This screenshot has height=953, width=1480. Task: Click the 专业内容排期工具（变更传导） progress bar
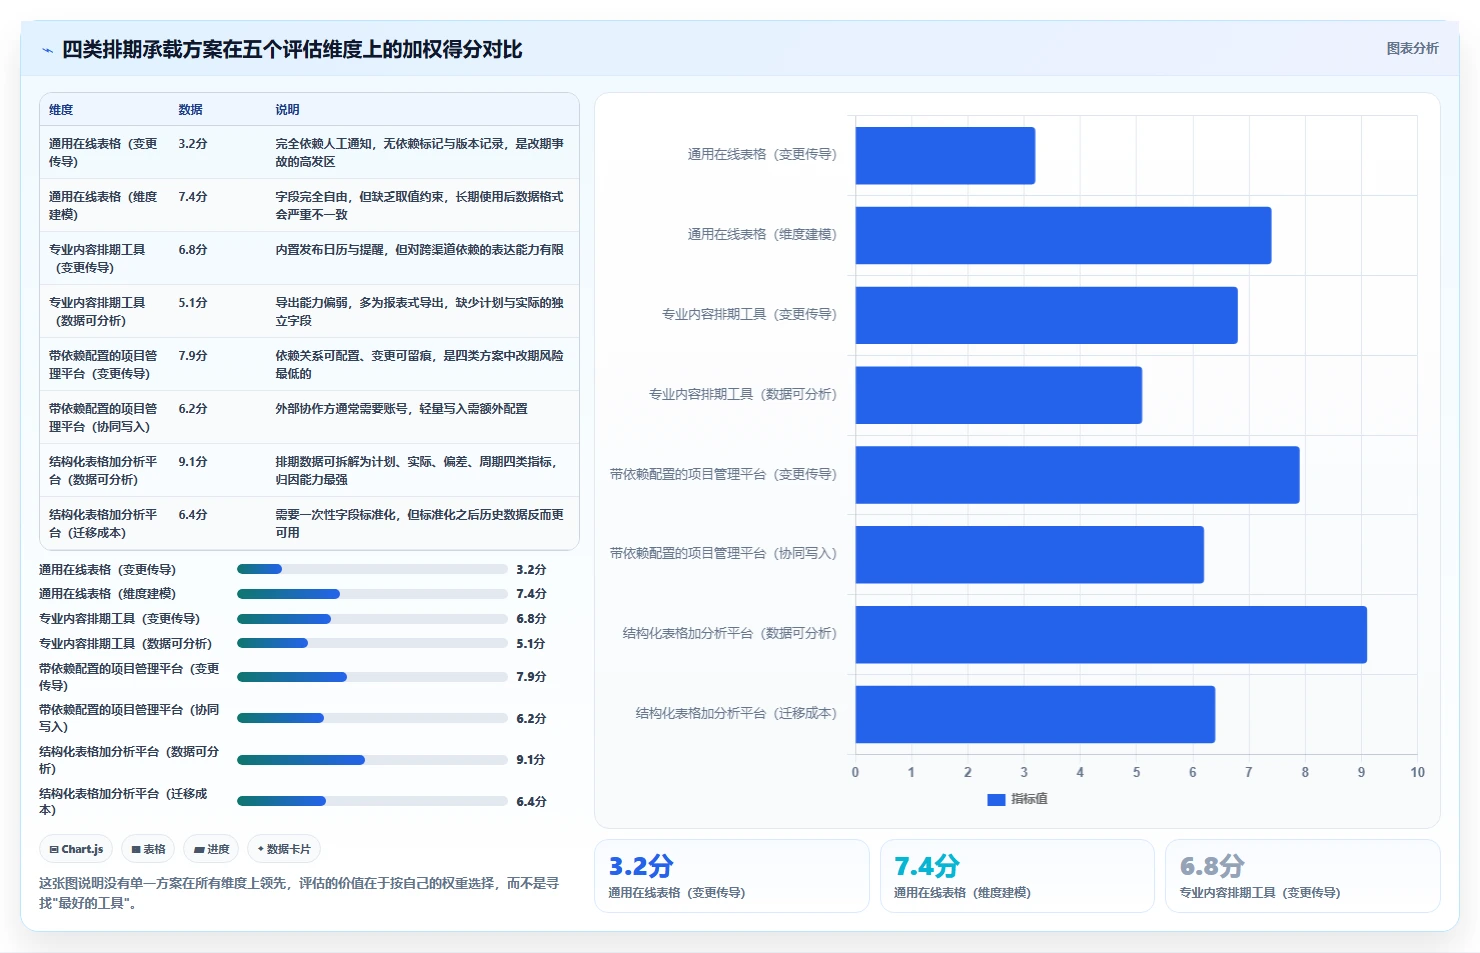pos(372,619)
